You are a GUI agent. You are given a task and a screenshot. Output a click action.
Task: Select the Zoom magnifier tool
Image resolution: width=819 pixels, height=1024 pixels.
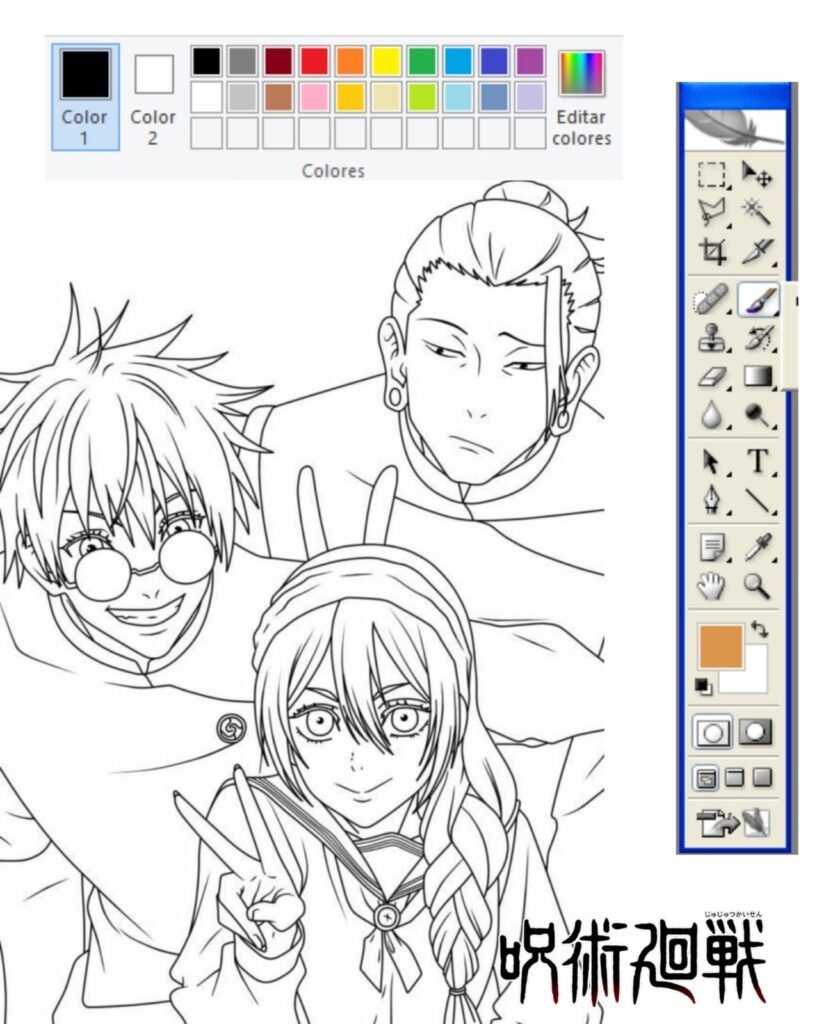[x=758, y=586]
